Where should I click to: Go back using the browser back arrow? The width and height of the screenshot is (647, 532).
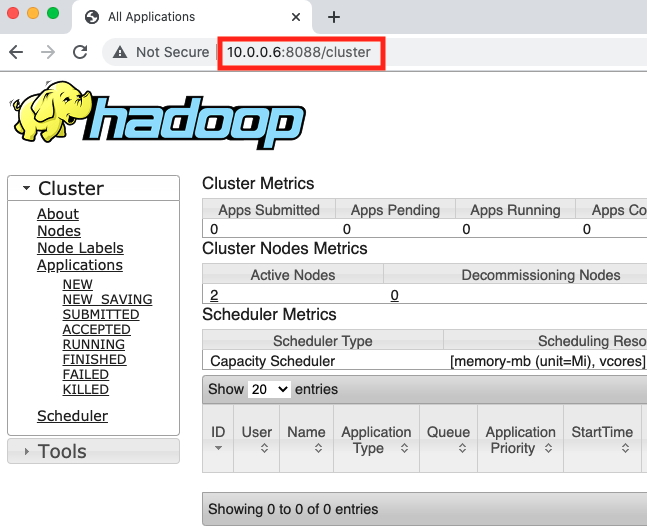pyautogui.click(x=16, y=52)
